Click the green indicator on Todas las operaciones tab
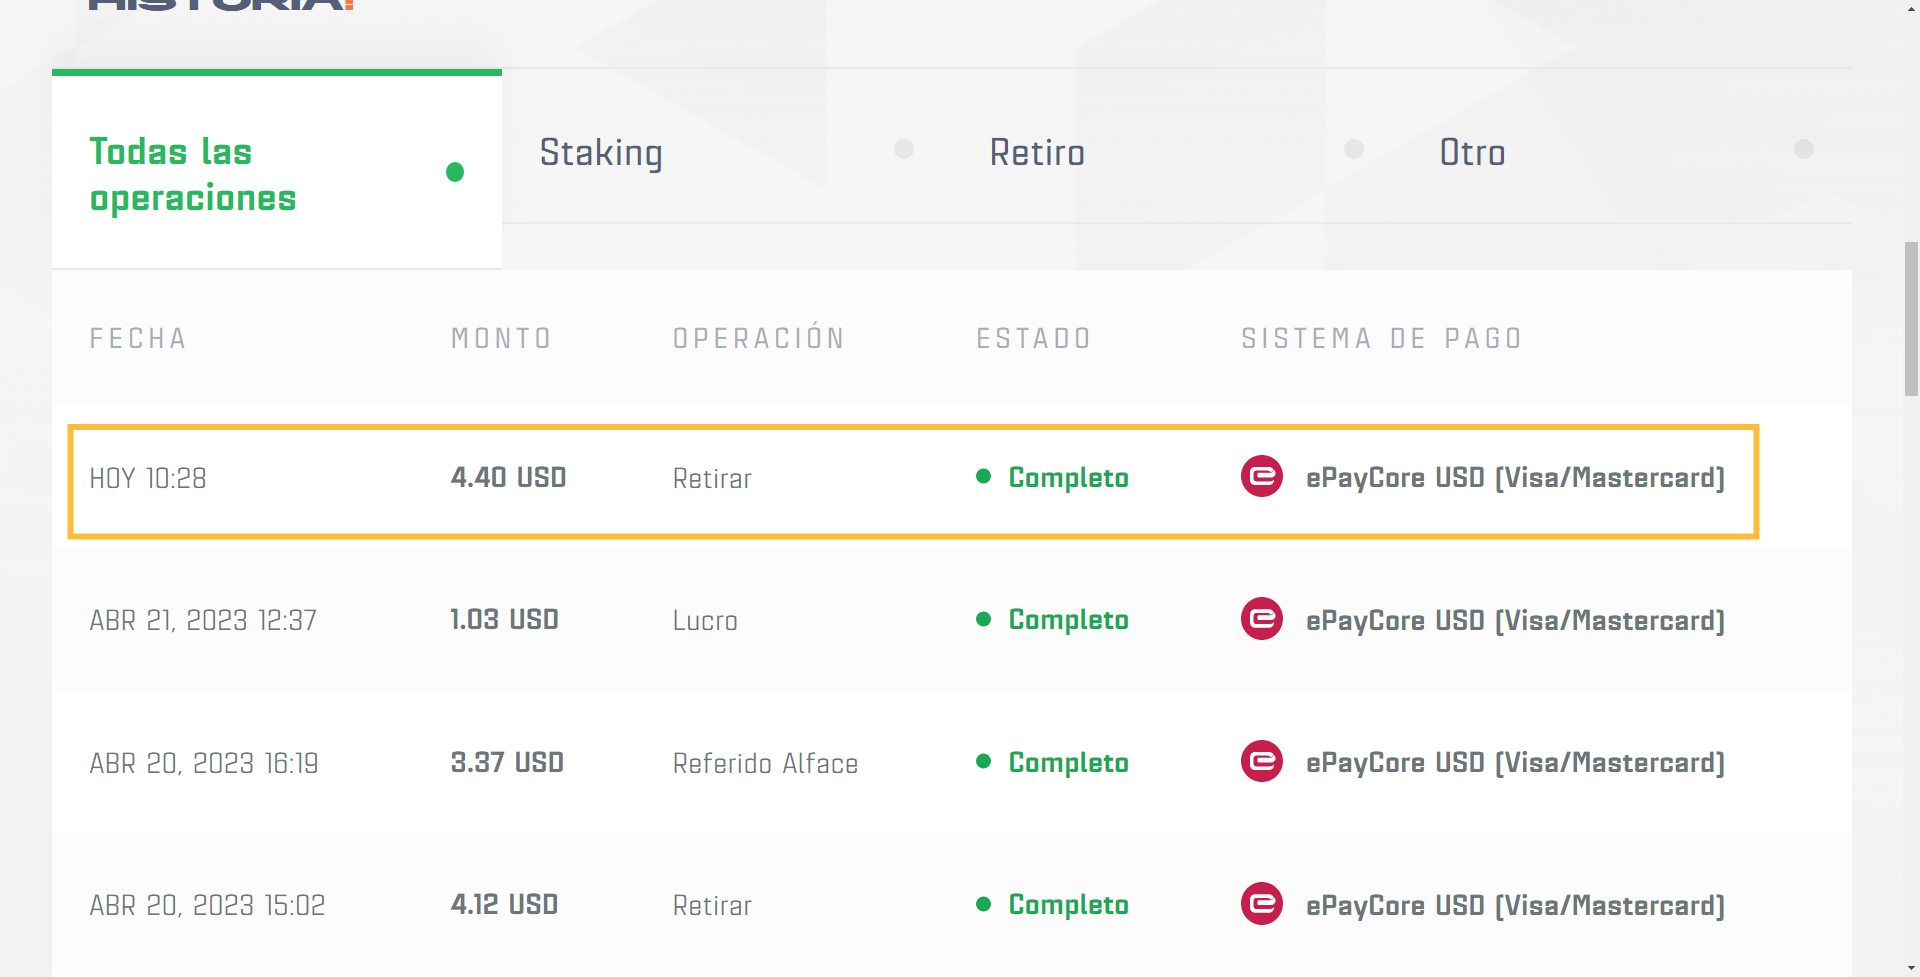This screenshot has height=977, width=1920. 455,172
